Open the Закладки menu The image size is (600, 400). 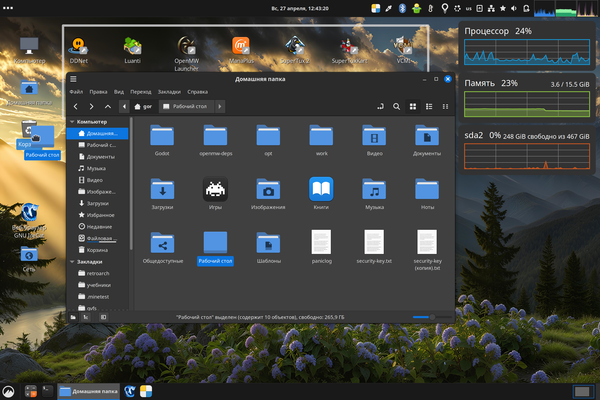coord(169,91)
